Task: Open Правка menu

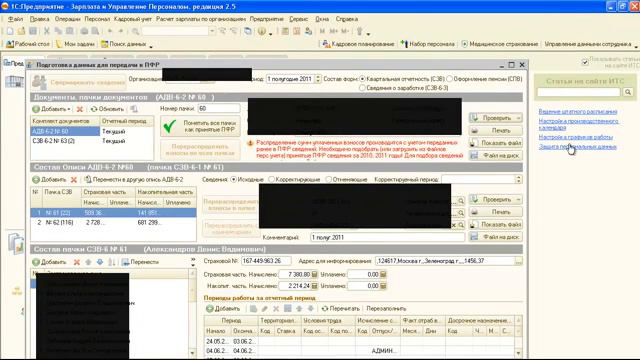Action: 39,19
